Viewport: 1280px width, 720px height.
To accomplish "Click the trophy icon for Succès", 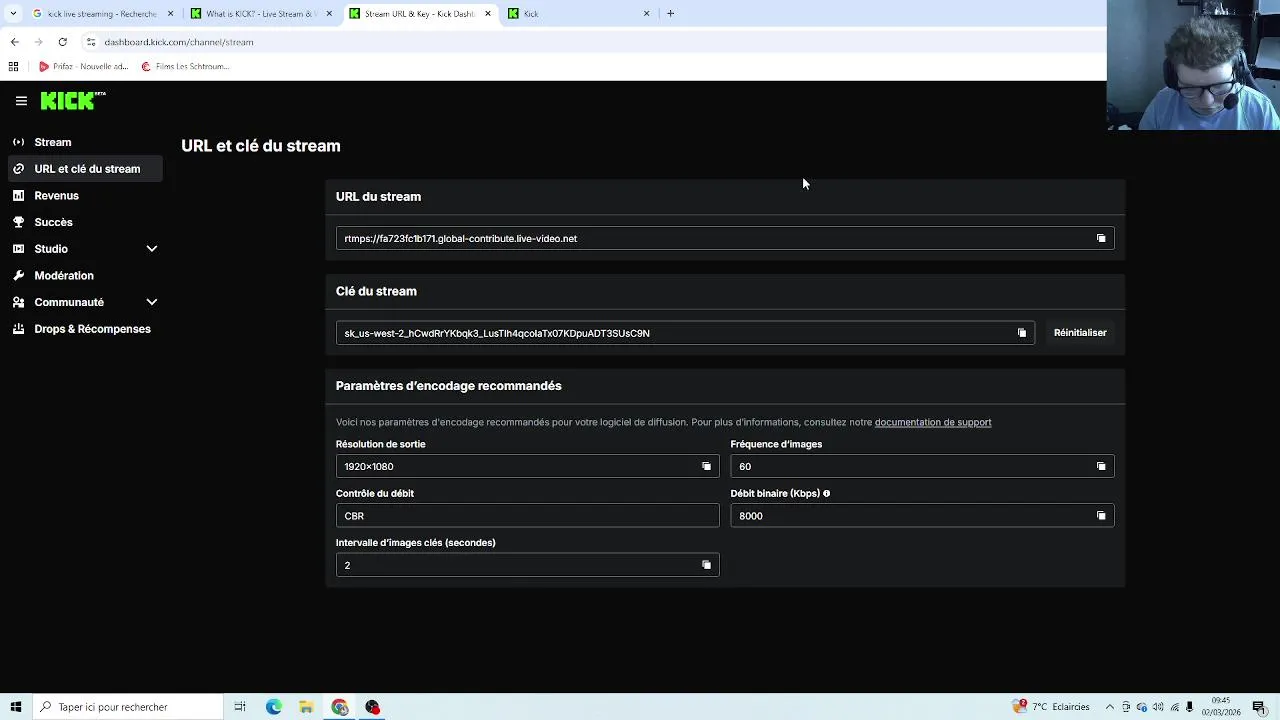I will (18, 222).
